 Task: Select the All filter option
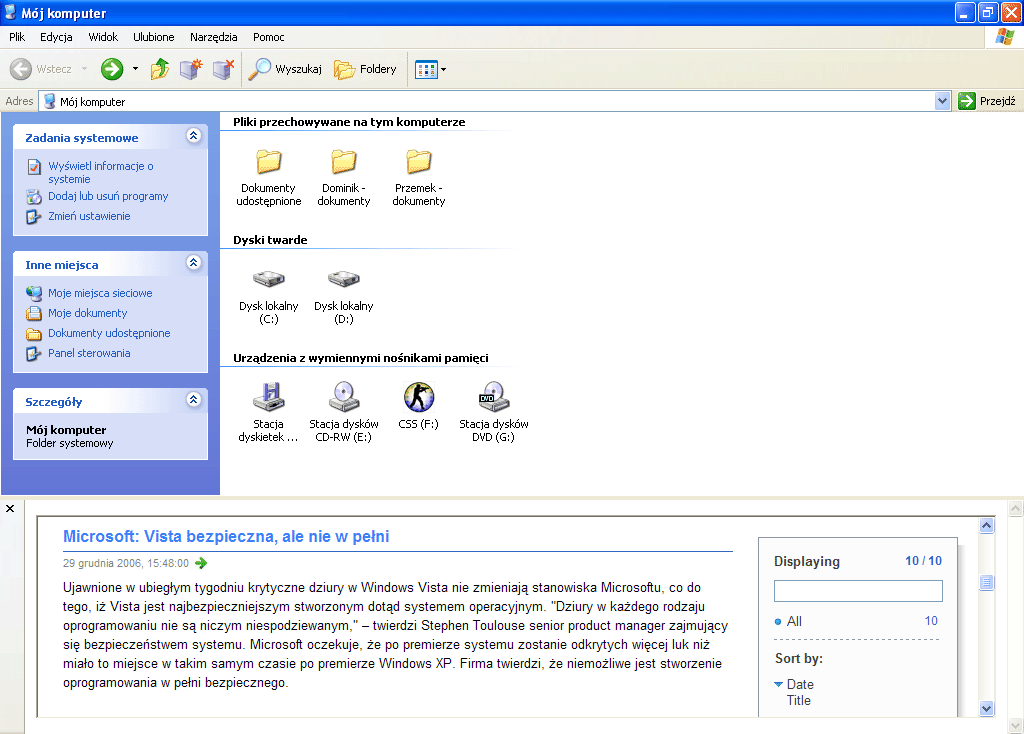794,621
